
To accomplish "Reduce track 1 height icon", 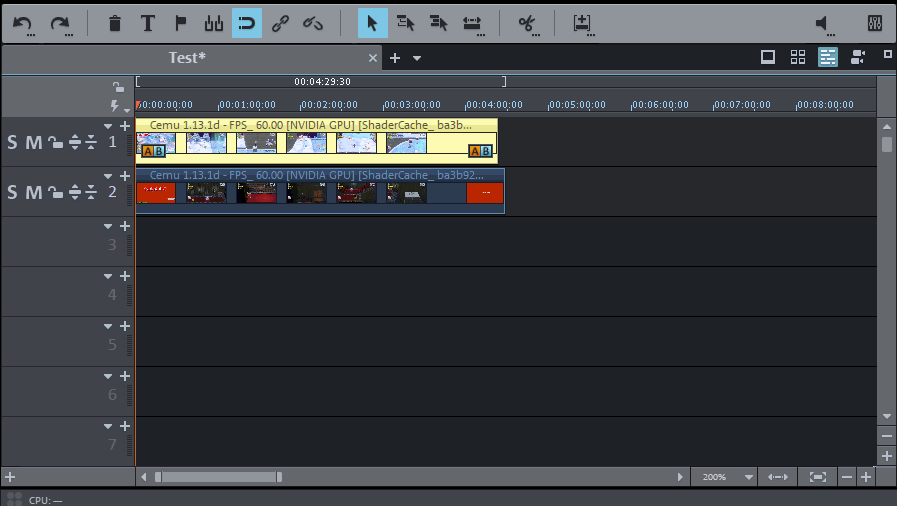I will [91, 142].
